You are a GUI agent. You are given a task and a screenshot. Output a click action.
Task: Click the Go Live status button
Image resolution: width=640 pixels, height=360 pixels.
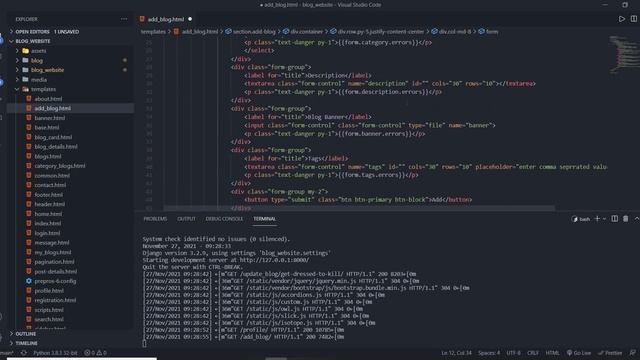(578, 353)
